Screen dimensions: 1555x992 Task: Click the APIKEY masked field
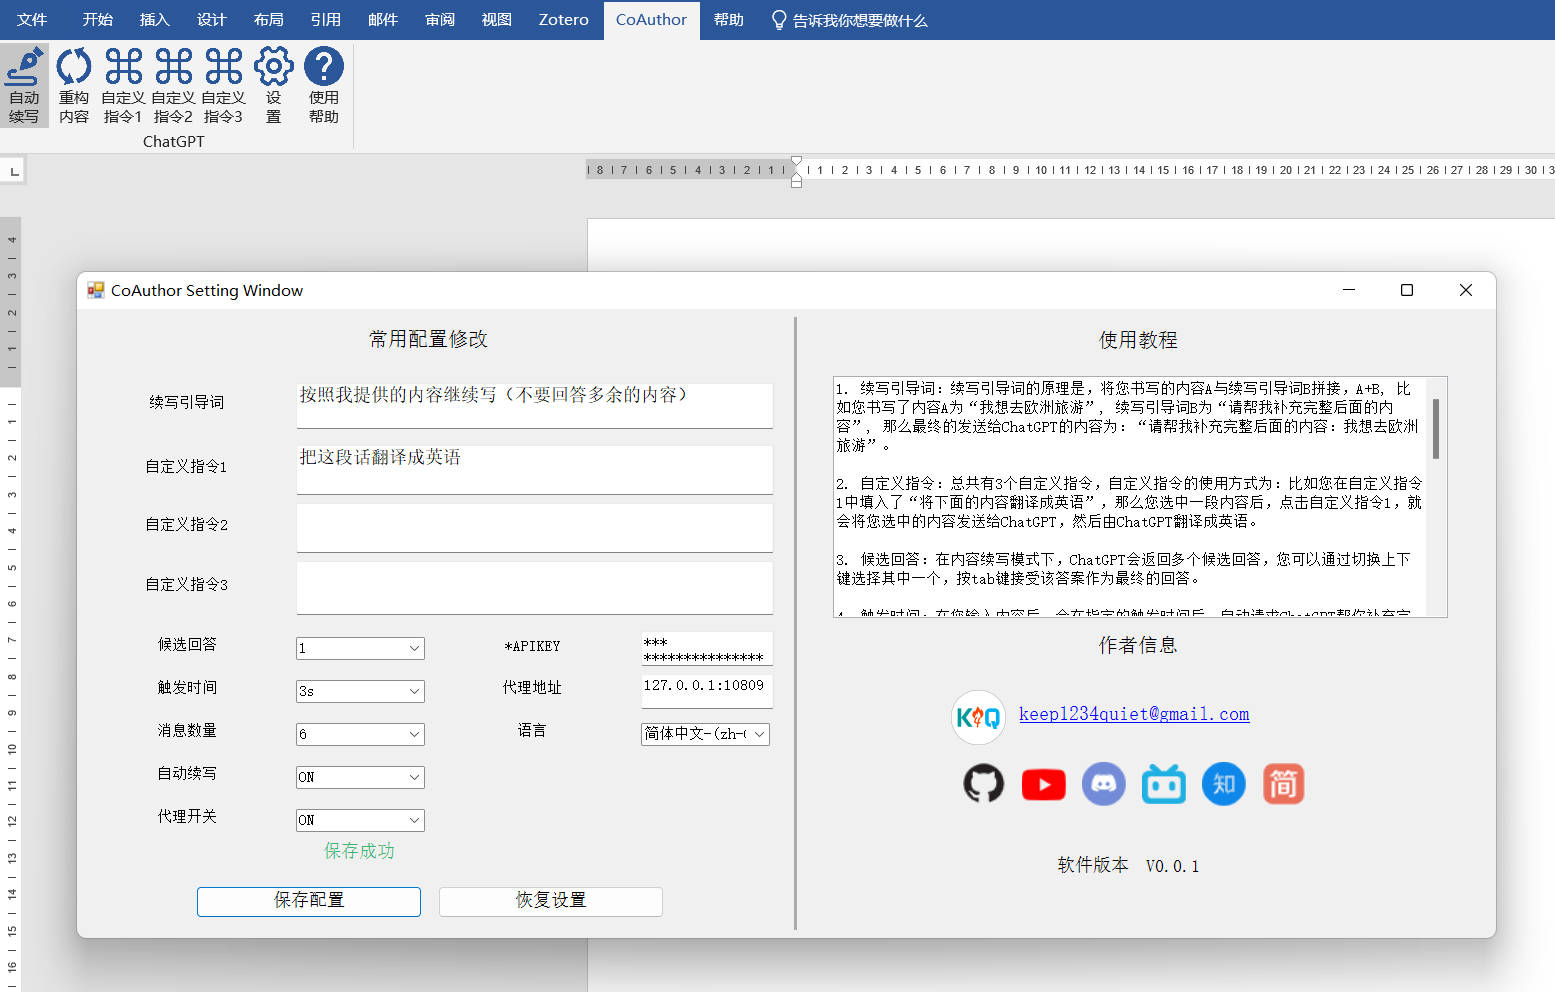(707, 648)
